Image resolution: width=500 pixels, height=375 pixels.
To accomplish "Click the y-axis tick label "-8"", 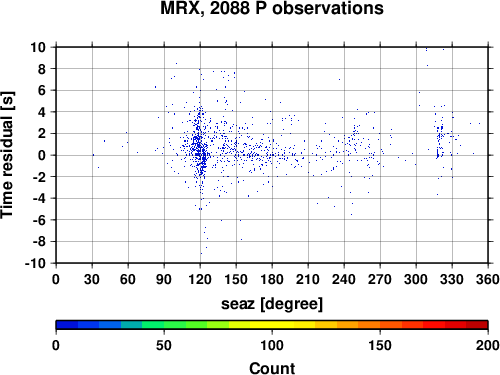I will (x=39, y=241).
